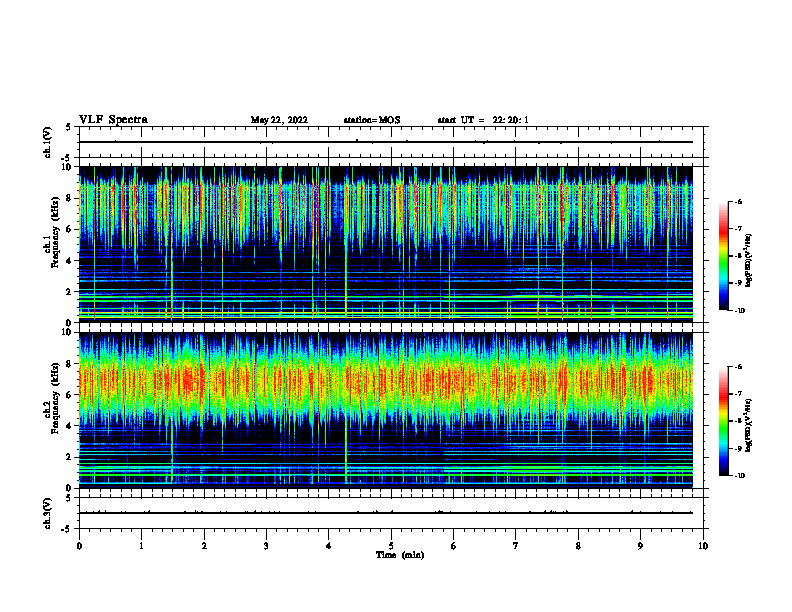This screenshot has height=612, width=792.
Task: Click the "-10" tick on the ch.1 colorbar
Action: click(739, 311)
